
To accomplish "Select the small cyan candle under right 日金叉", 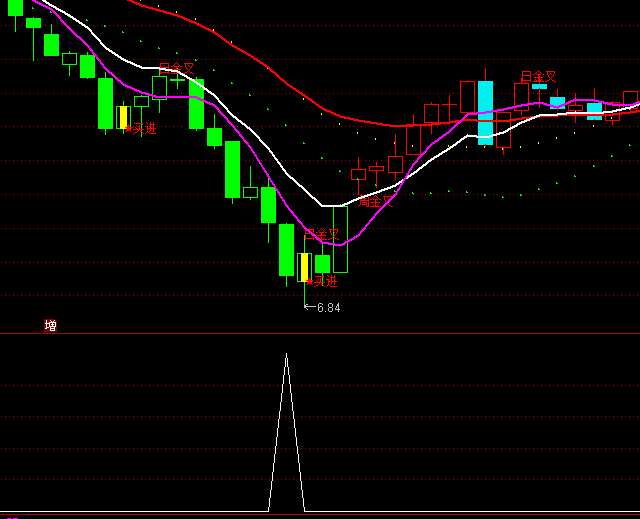I will (x=539, y=87).
